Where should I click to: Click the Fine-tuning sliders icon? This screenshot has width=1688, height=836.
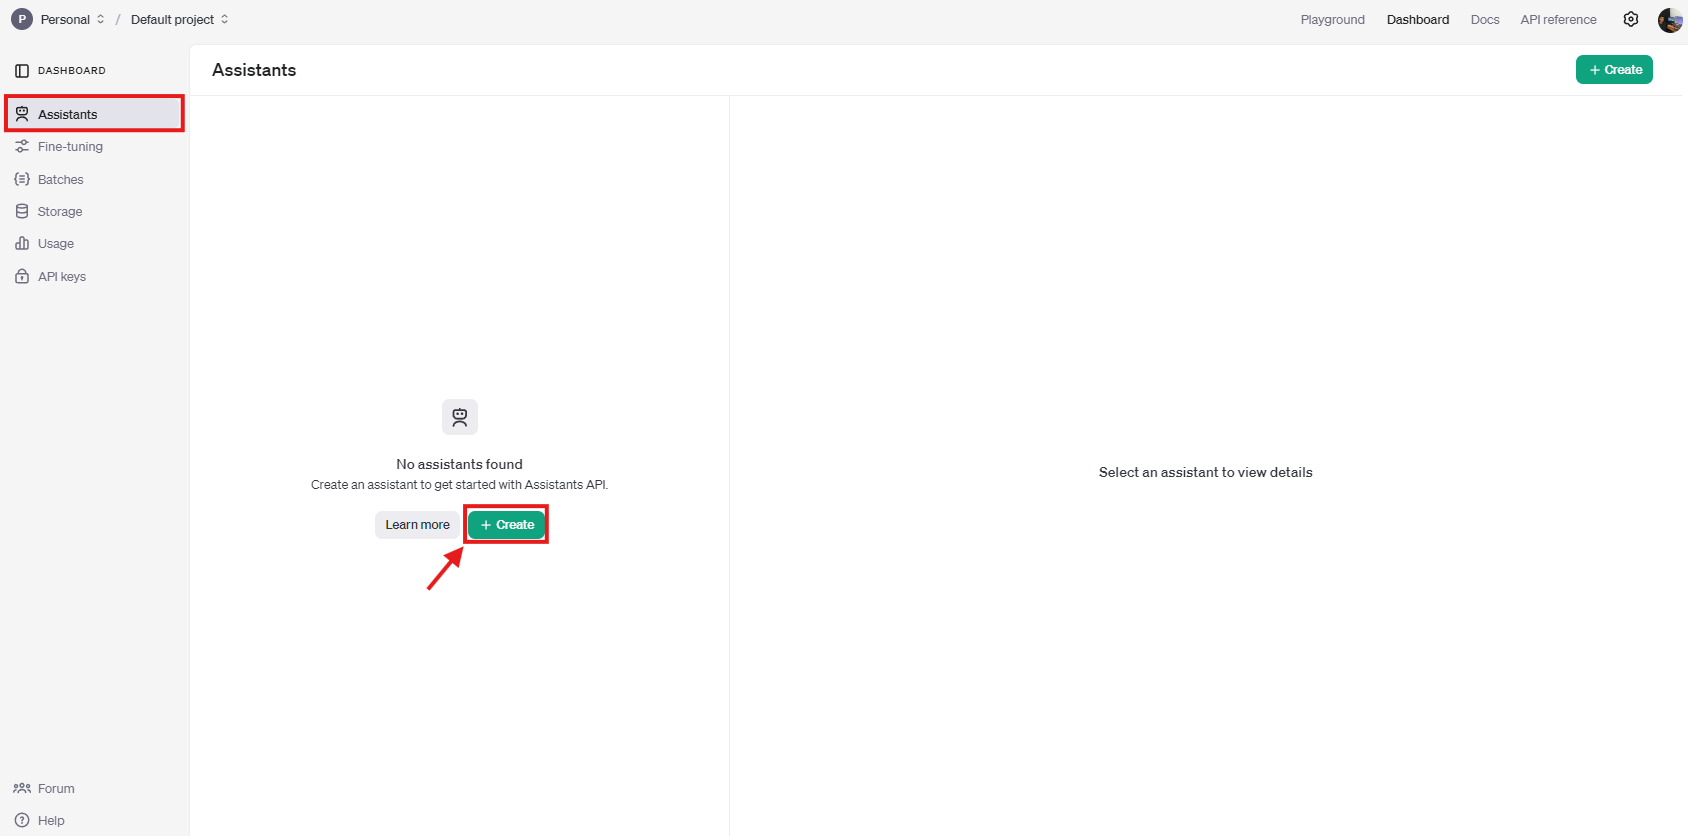22,147
